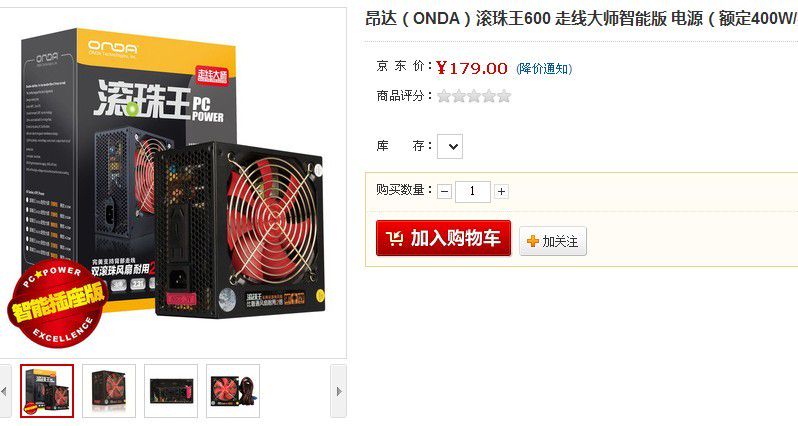Click the third rating star
The image size is (798, 426).
[x=474, y=96]
